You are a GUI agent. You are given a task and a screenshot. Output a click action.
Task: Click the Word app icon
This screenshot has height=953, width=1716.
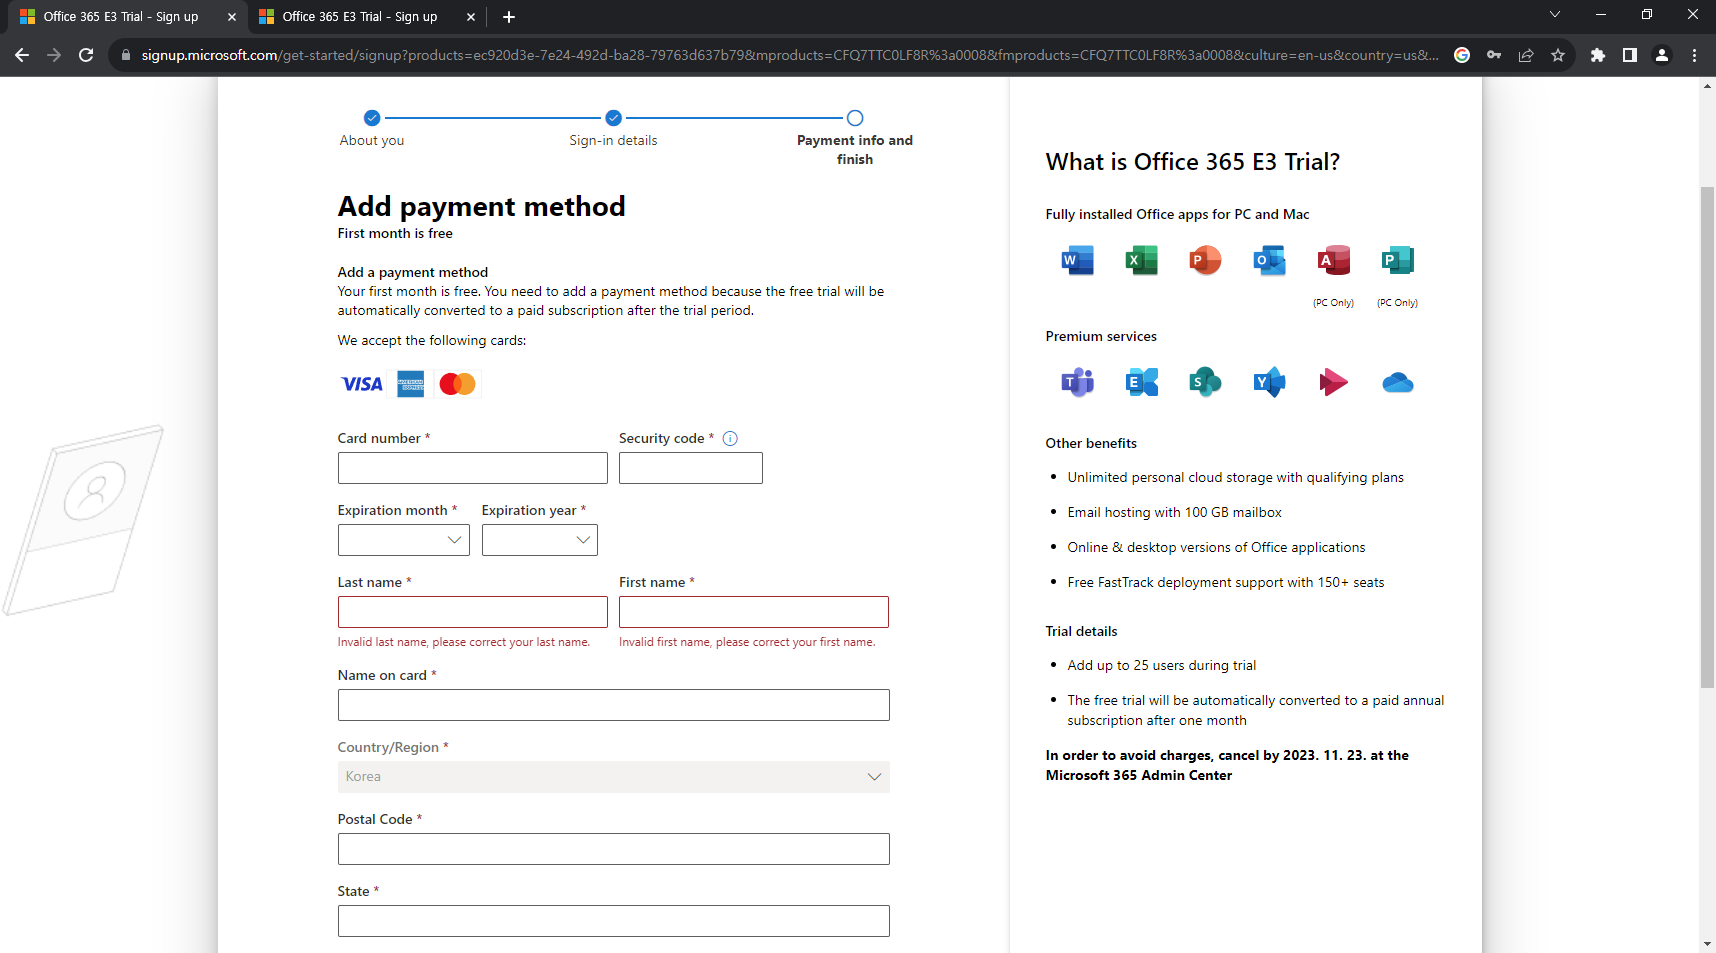(x=1077, y=260)
